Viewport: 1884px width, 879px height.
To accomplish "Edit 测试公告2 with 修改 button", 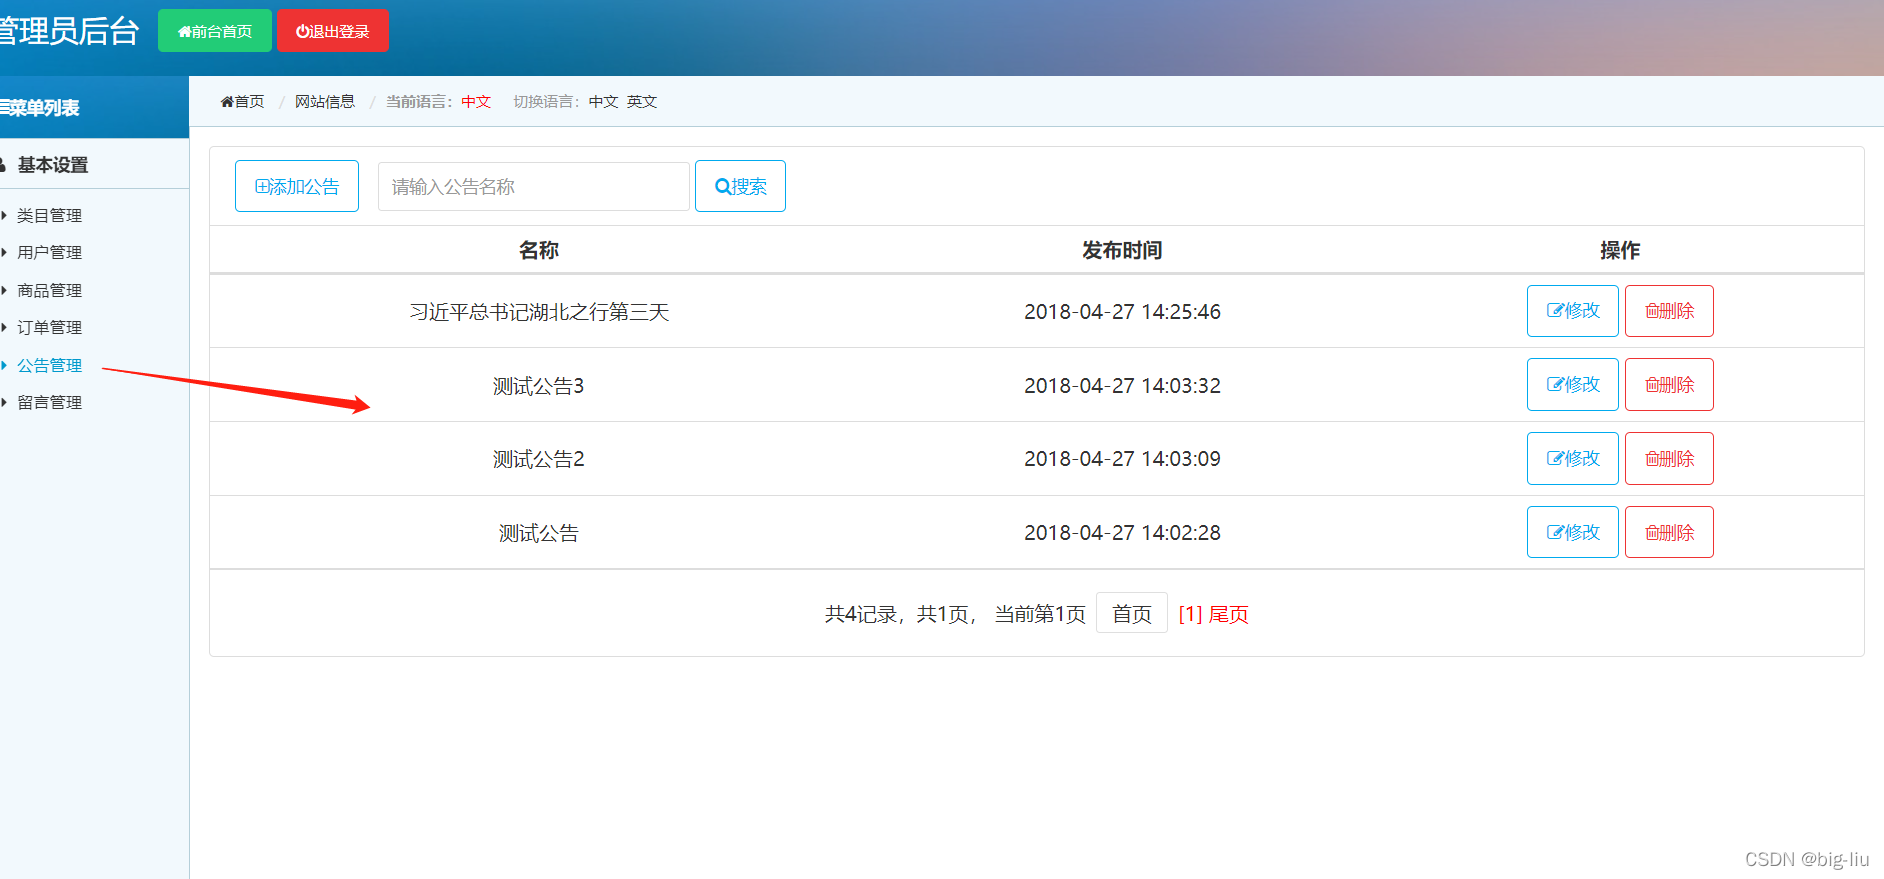I will tap(1572, 458).
